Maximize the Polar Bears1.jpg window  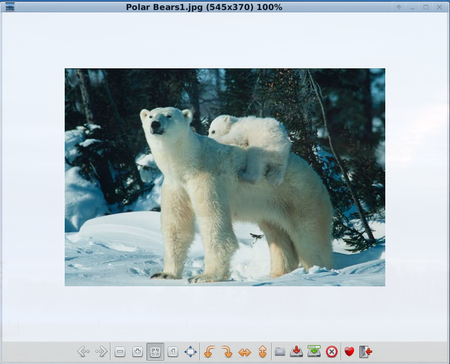(426, 7)
